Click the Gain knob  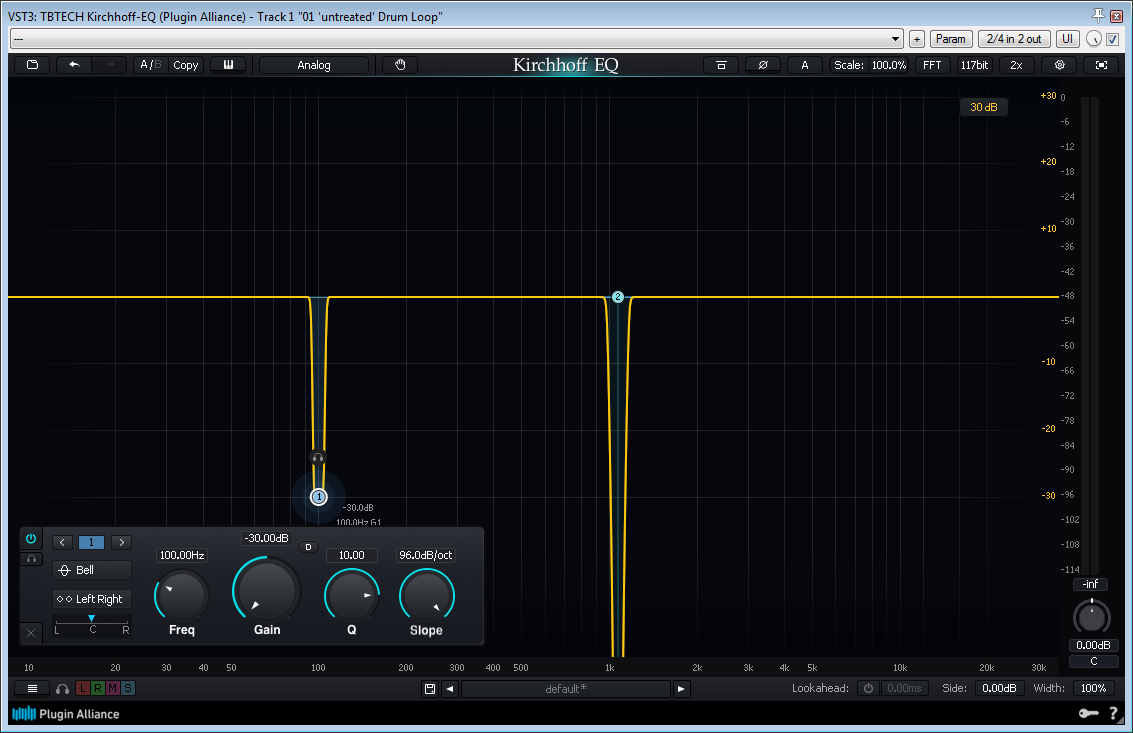coord(266,589)
